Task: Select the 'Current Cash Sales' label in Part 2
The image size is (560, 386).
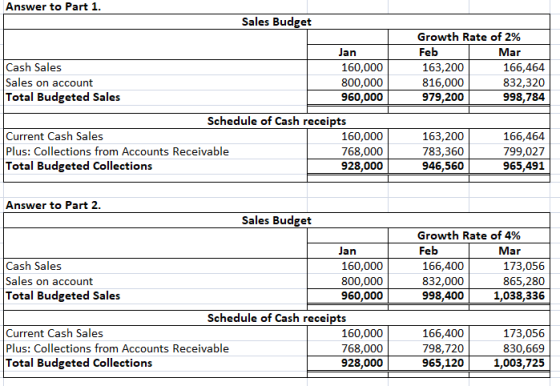Action: [54, 333]
